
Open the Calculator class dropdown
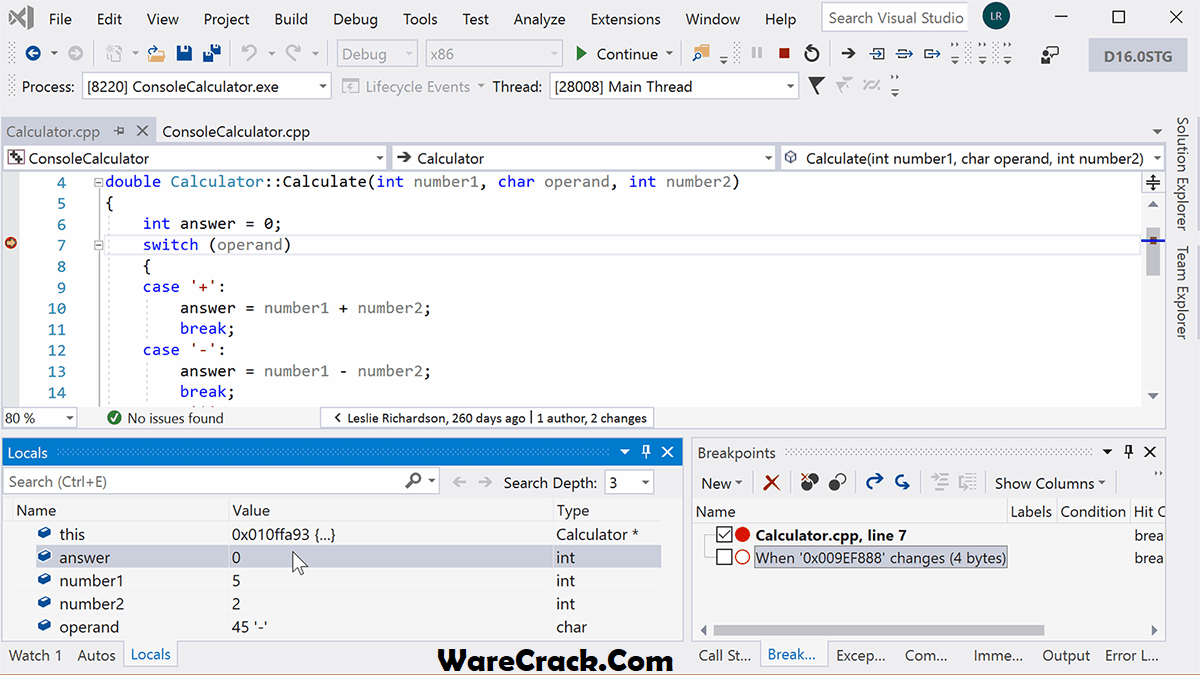click(x=768, y=158)
